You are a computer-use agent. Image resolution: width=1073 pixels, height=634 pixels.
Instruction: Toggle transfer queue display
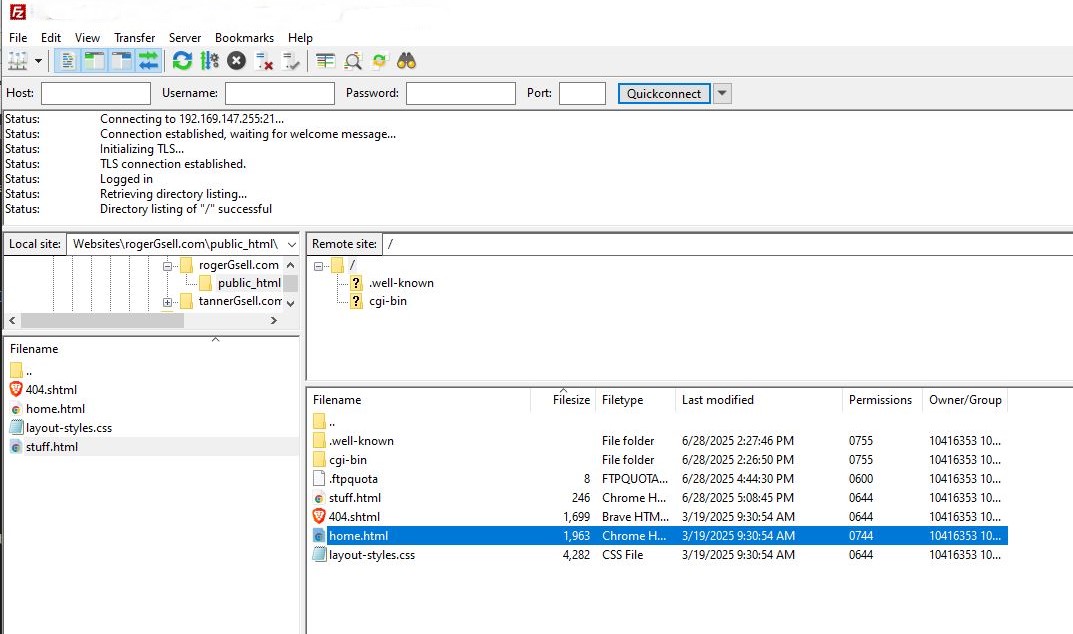pos(149,61)
